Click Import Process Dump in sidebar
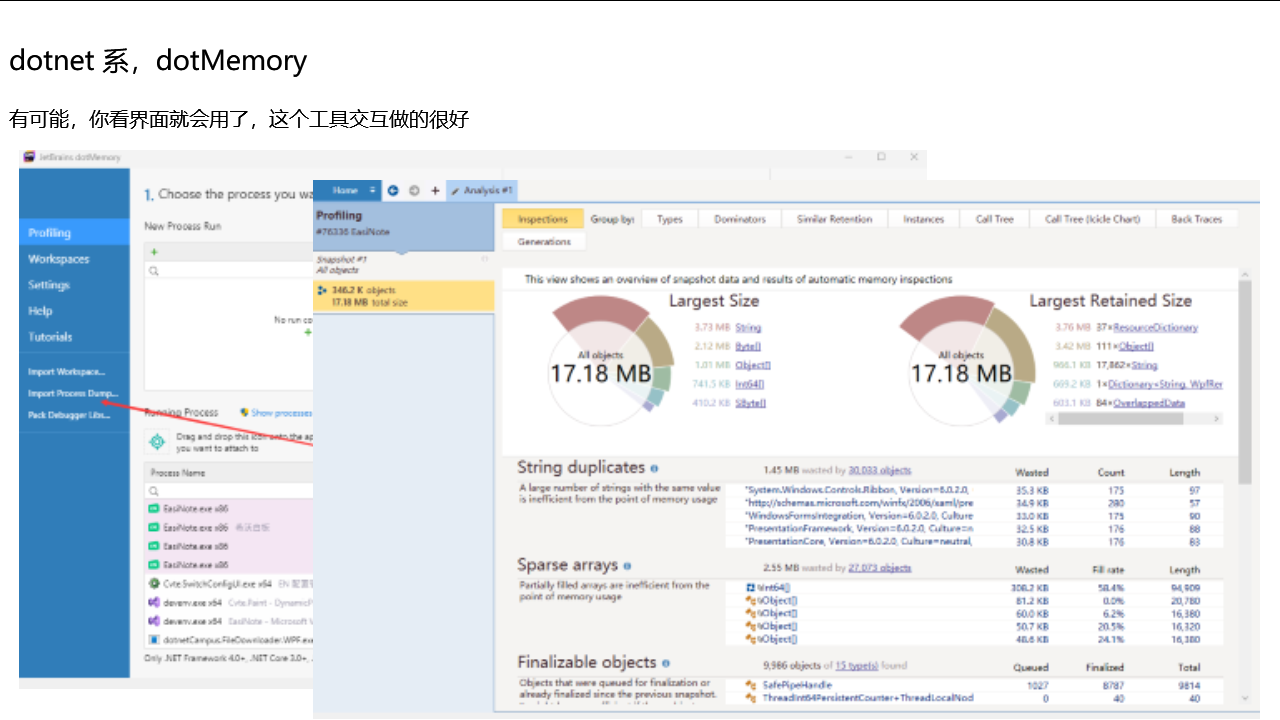 (72, 393)
